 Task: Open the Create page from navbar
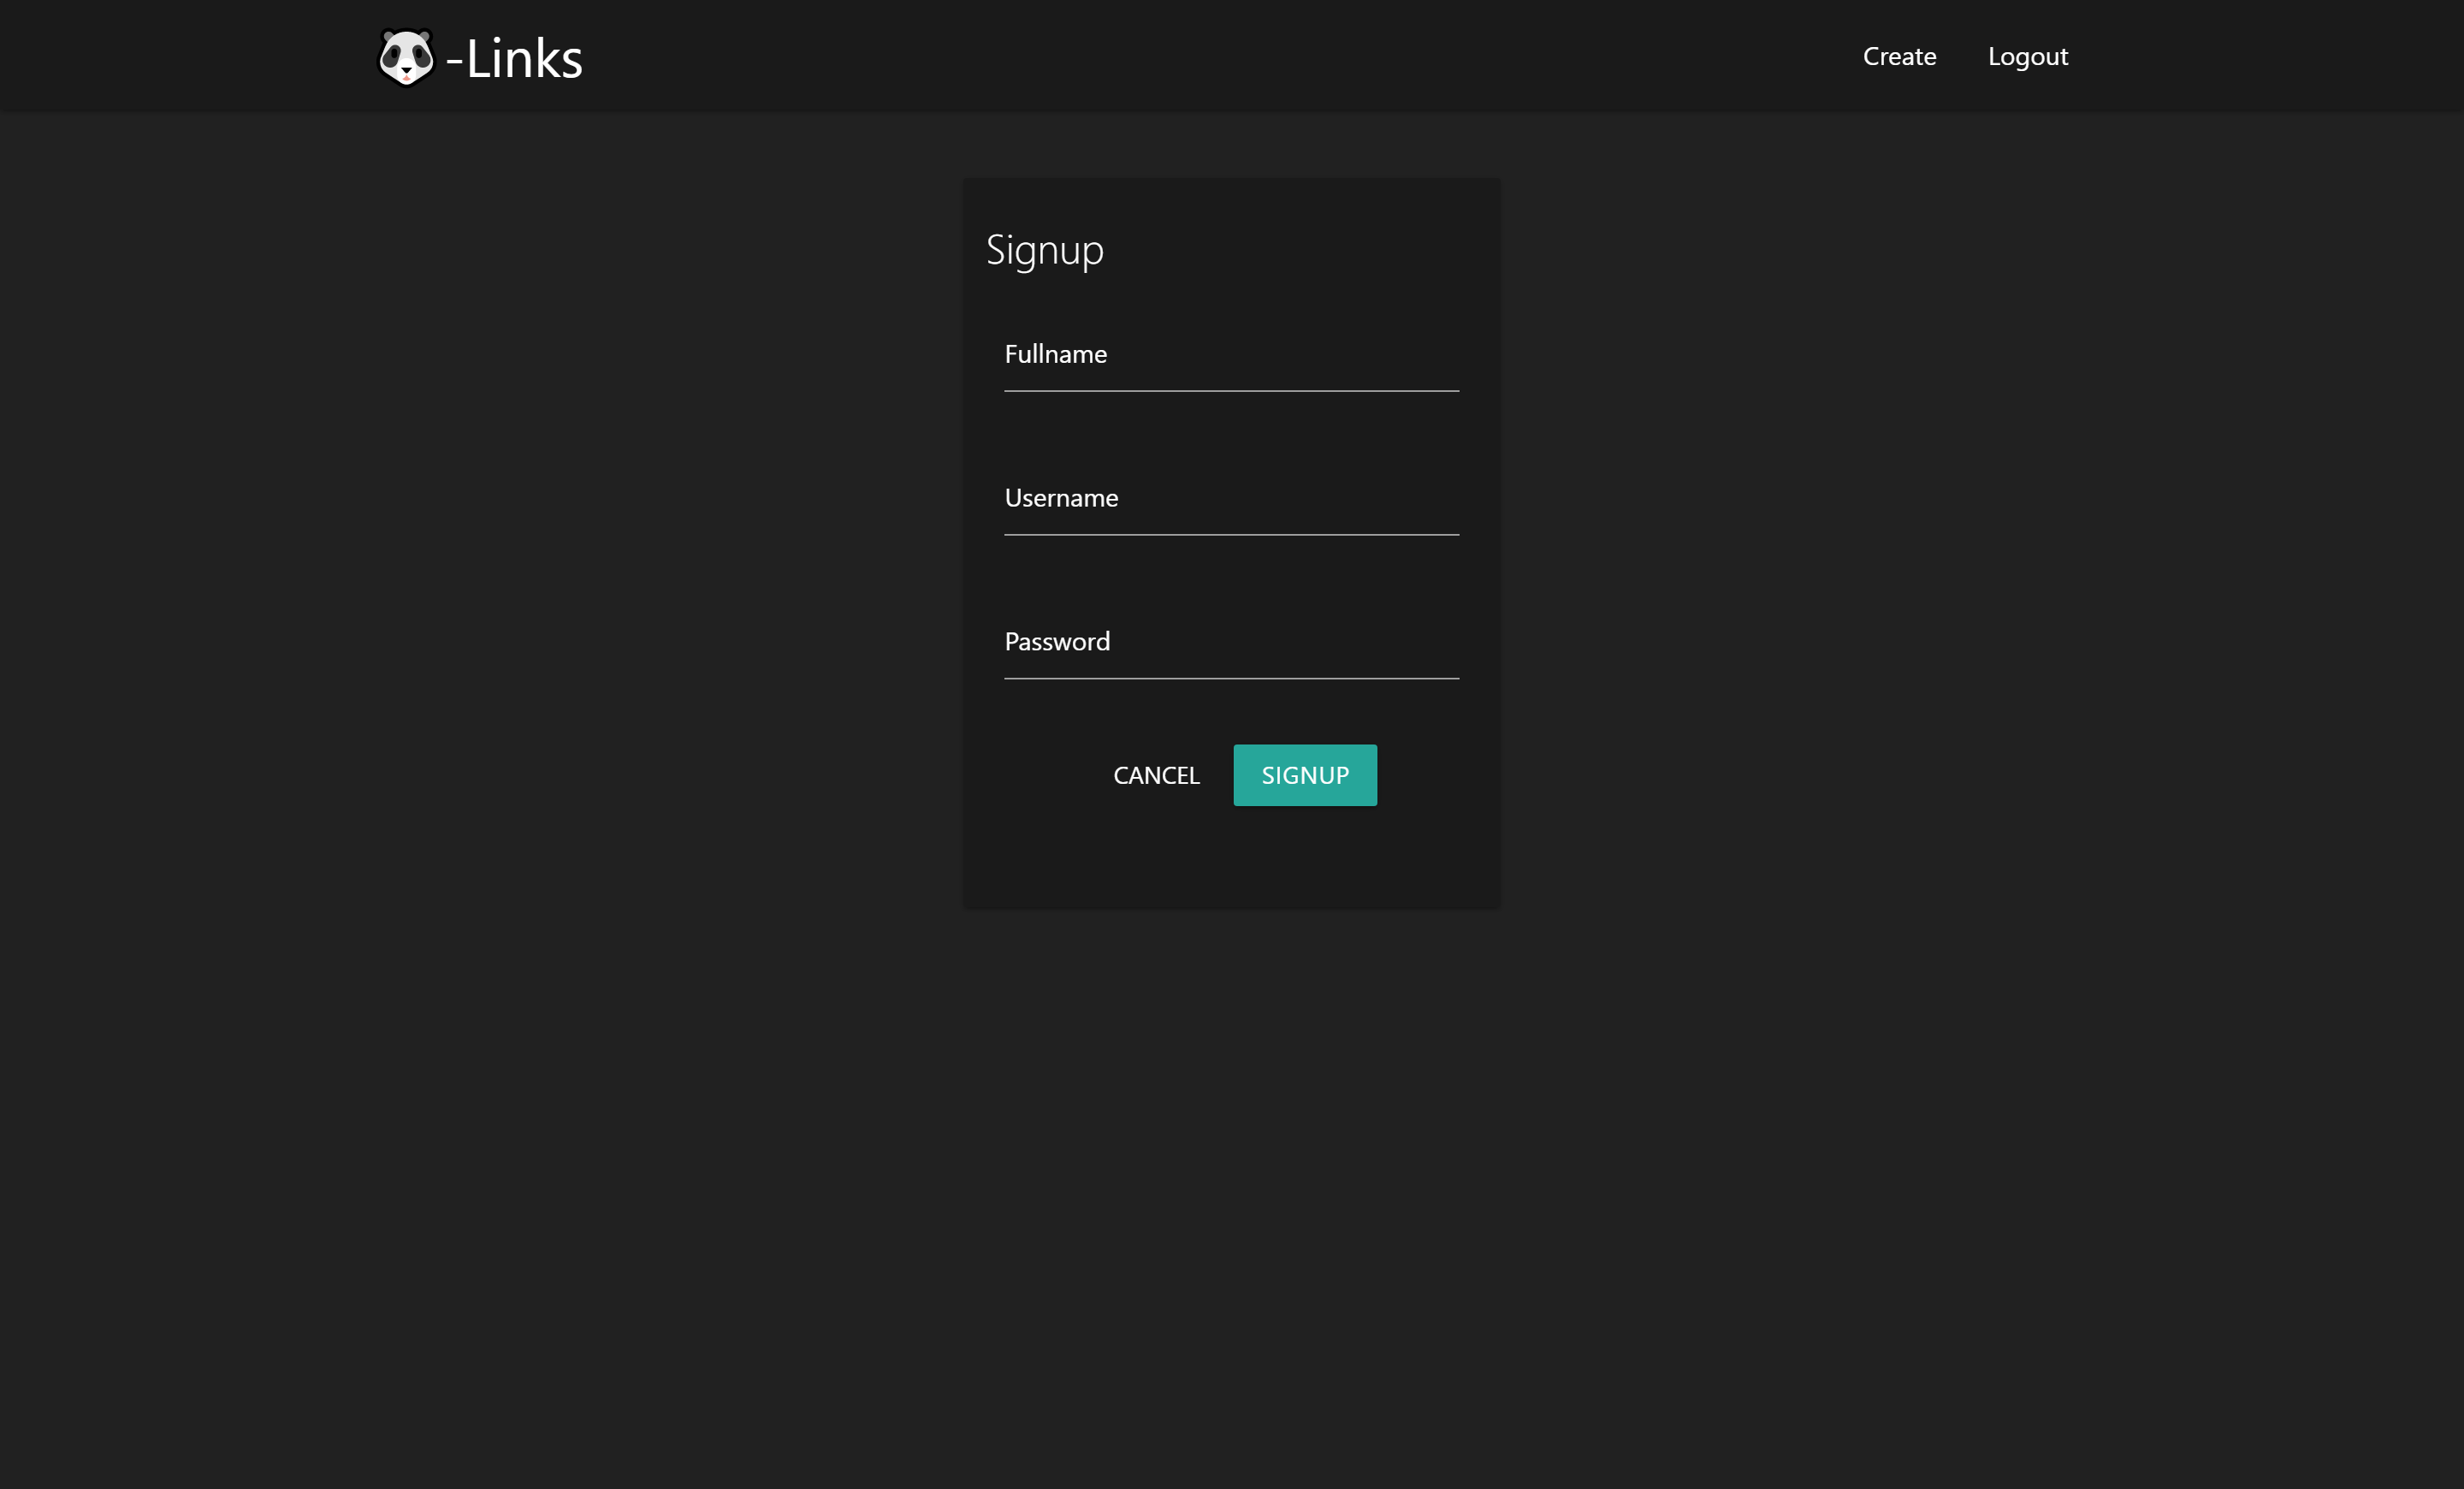[x=1899, y=56]
